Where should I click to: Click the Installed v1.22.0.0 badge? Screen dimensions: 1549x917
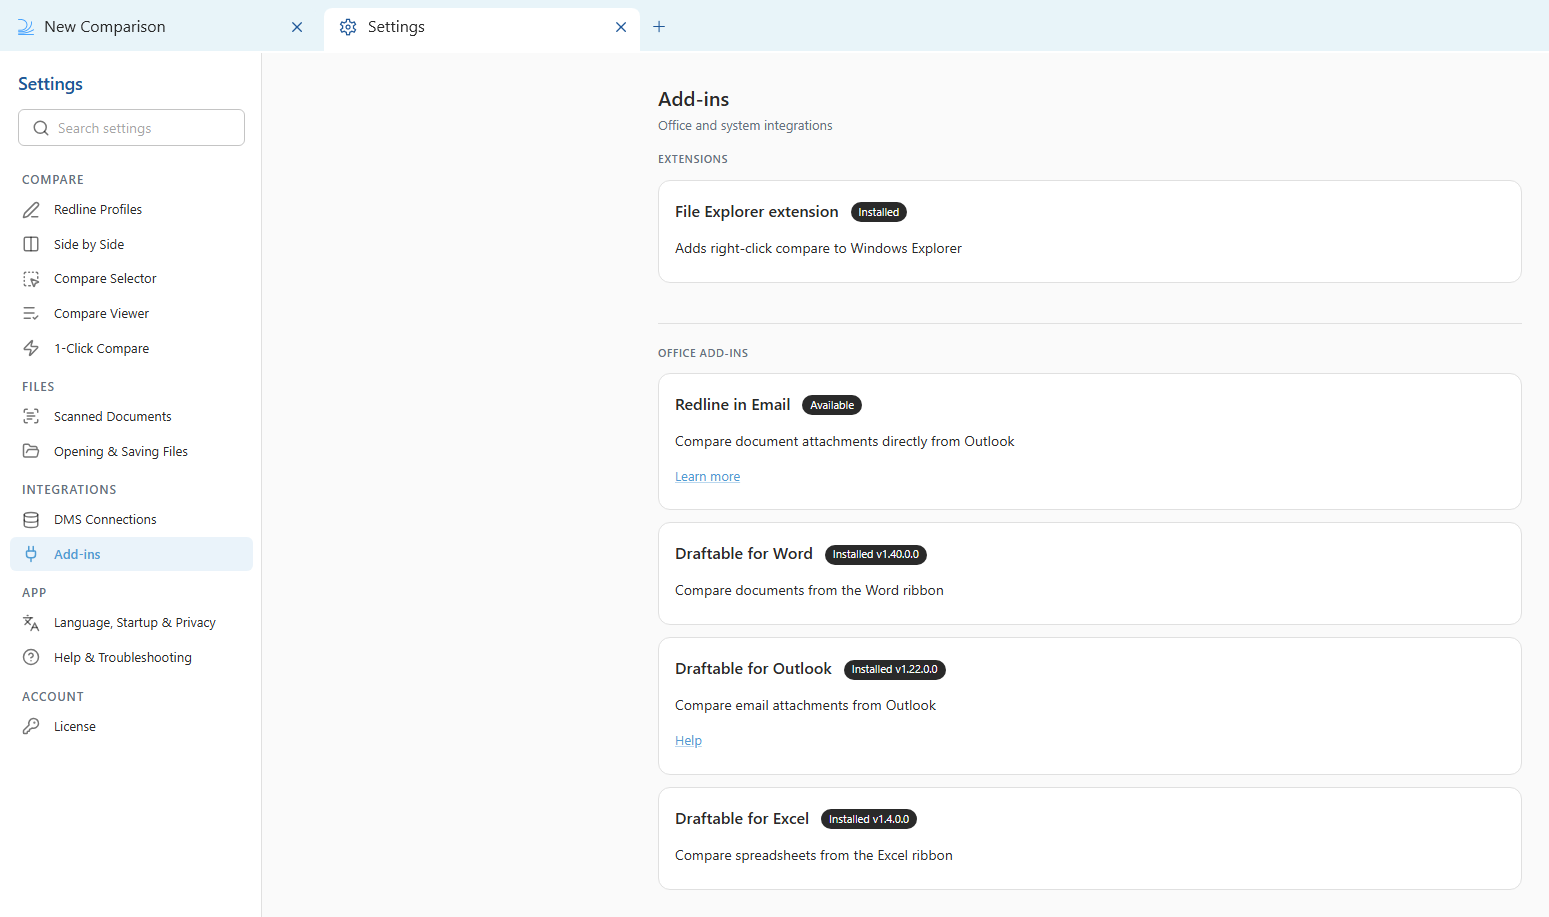tap(895, 669)
